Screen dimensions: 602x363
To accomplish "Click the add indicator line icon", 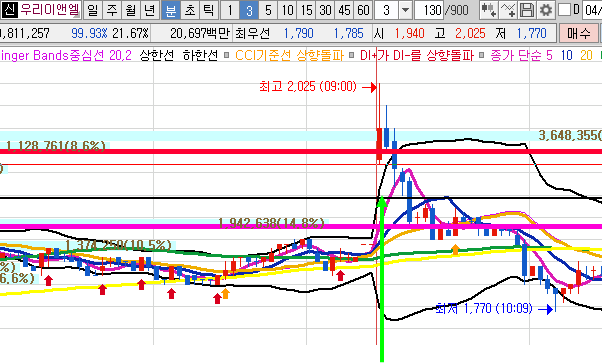I will point(508,10).
